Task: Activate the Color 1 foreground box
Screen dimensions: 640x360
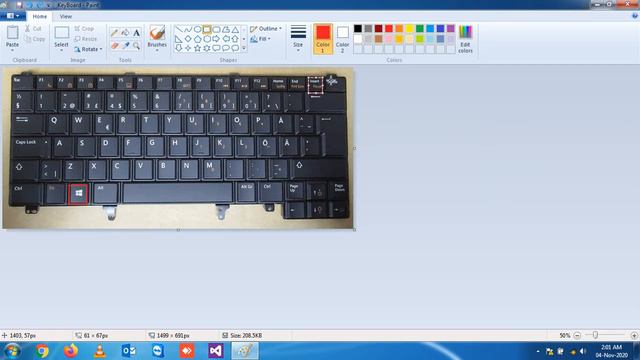Action: click(x=323, y=39)
